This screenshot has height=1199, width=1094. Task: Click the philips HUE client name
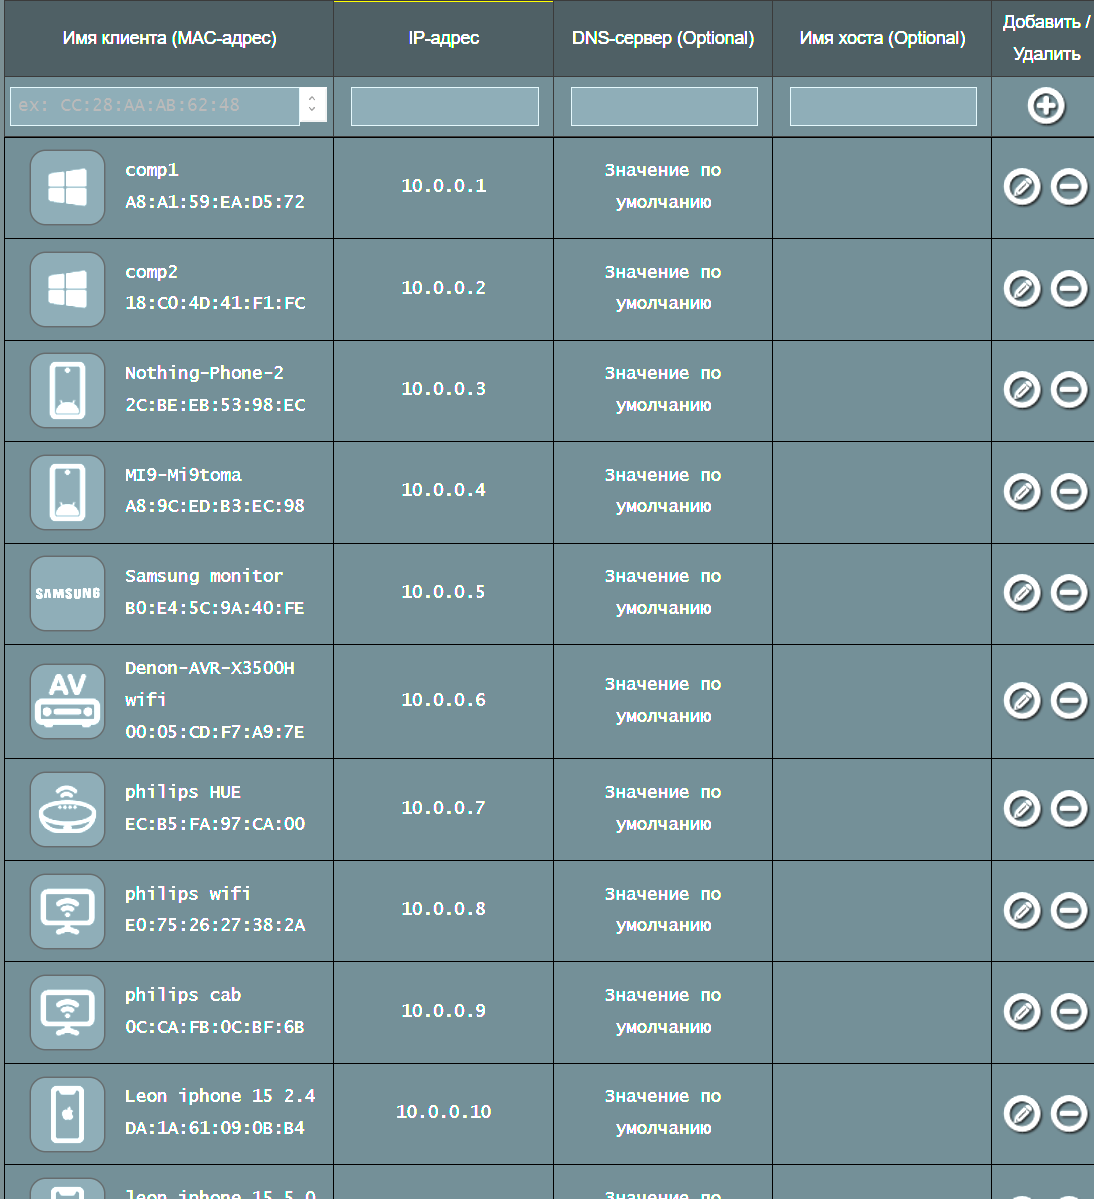coord(183,792)
